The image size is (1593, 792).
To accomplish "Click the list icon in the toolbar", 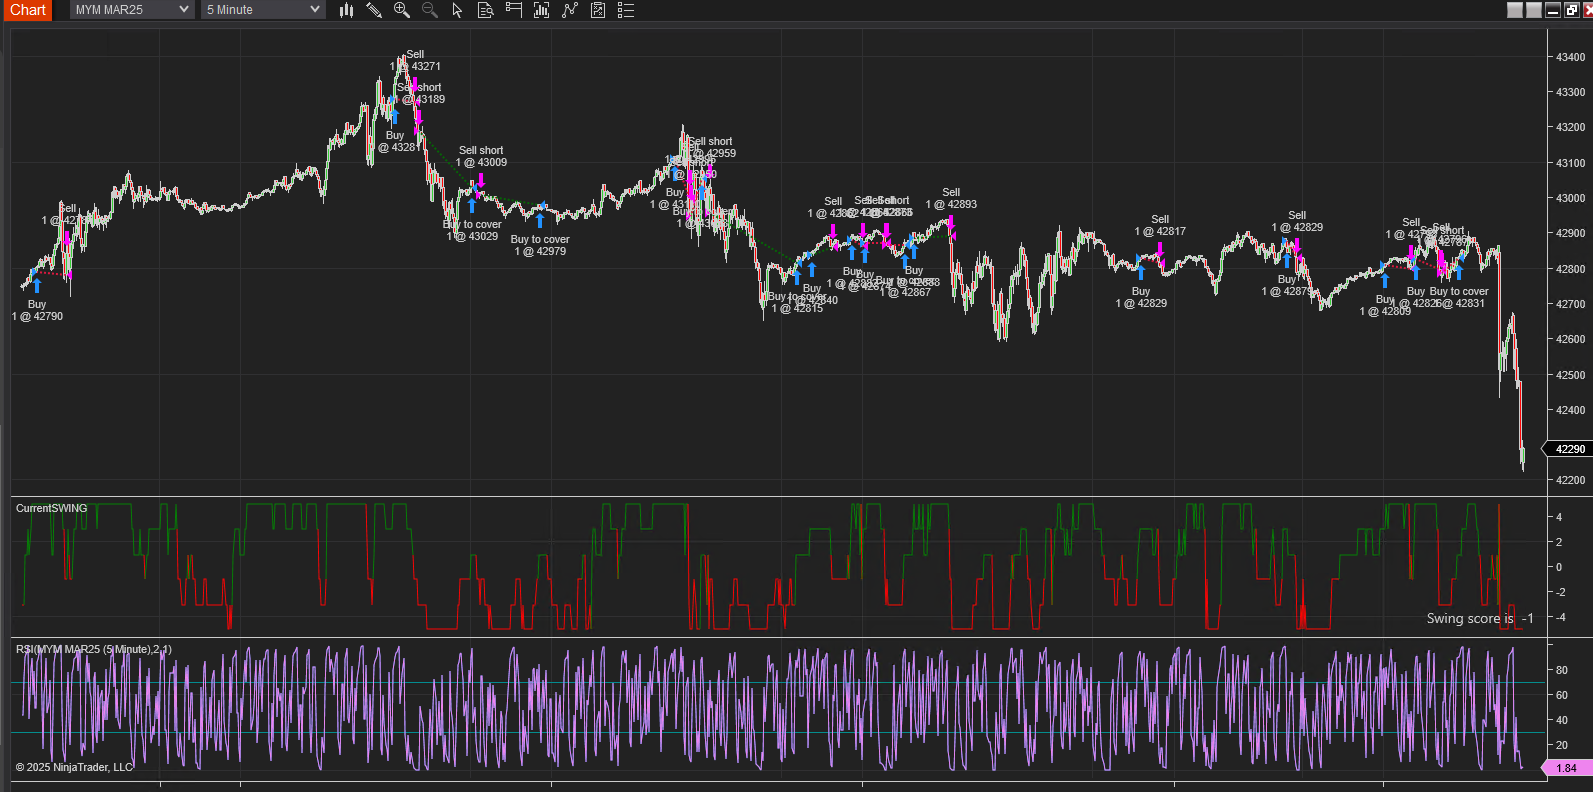I will 626,10.
